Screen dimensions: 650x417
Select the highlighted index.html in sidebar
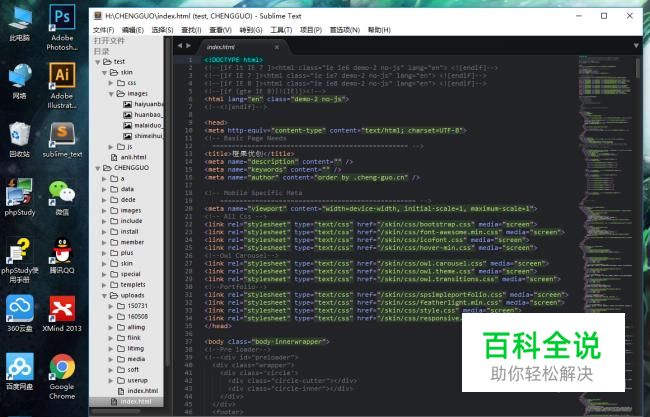pos(131,402)
